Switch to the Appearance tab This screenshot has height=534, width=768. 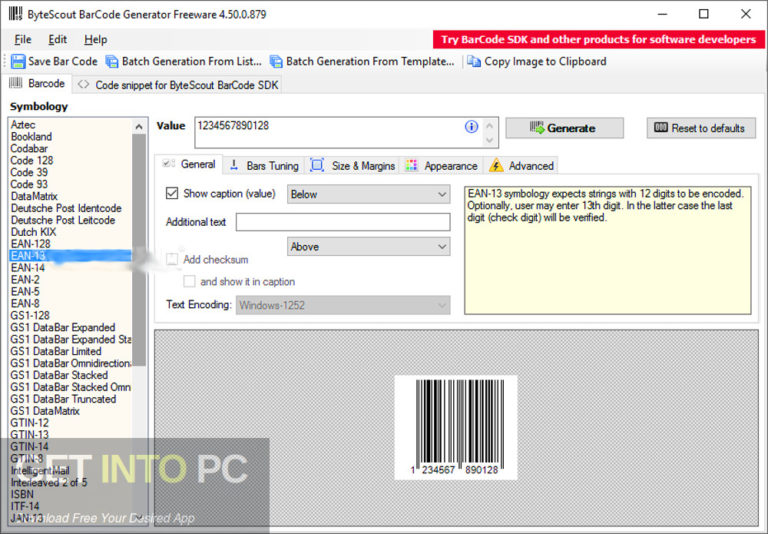(442, 166)
